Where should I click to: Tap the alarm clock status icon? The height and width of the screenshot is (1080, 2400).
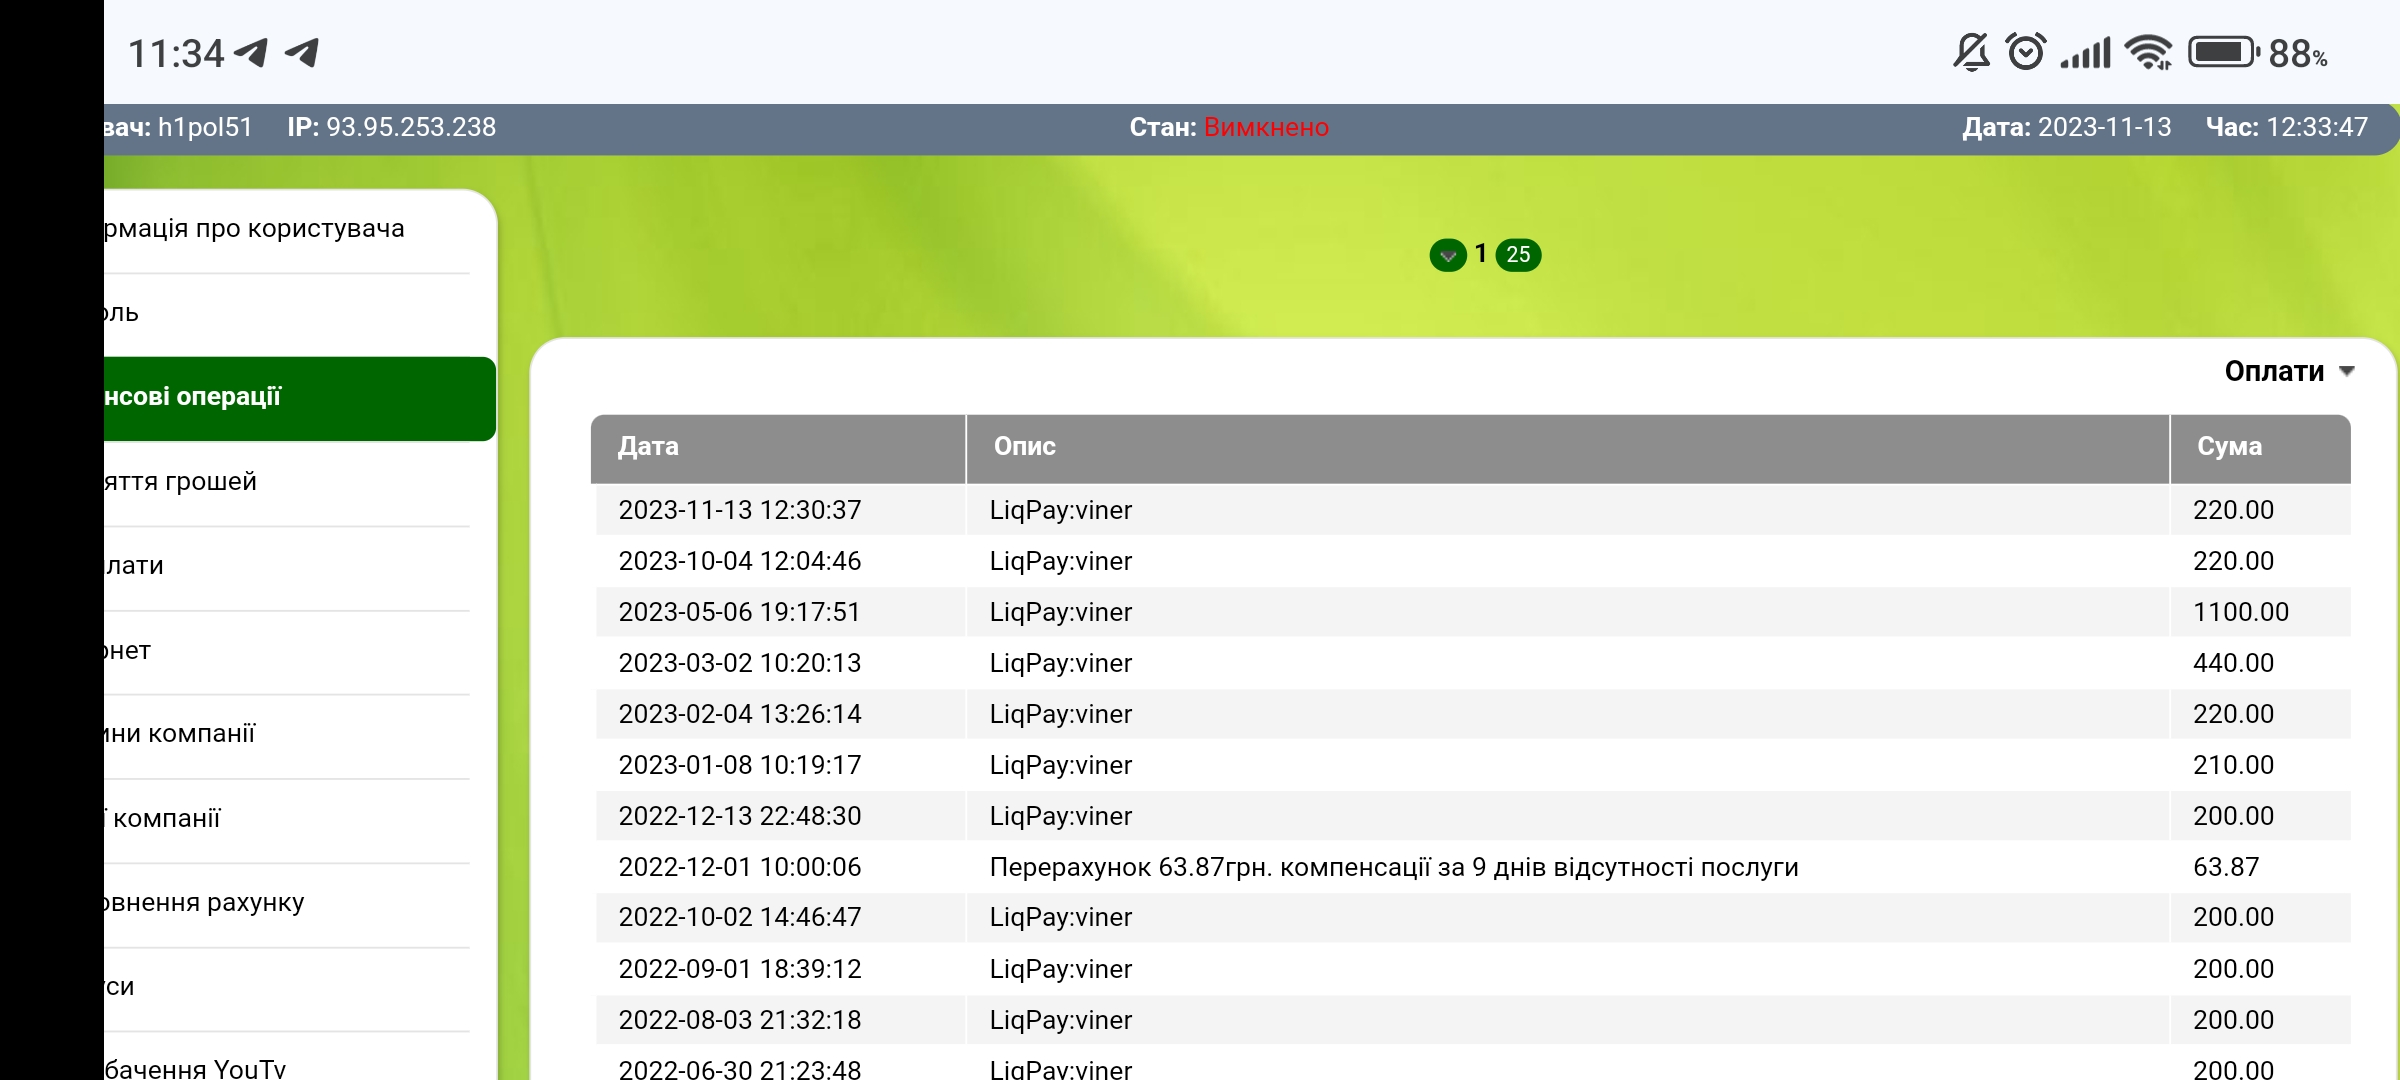2026,52
